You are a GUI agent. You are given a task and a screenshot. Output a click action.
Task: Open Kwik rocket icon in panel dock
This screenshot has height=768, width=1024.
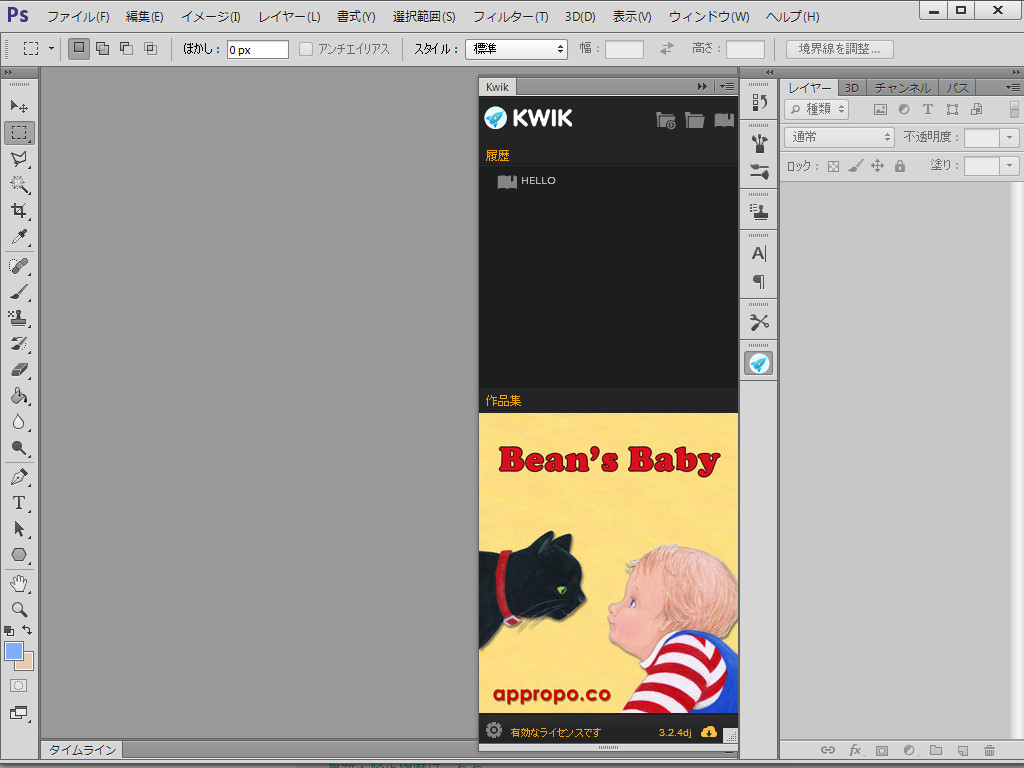[x=758, y=363]
